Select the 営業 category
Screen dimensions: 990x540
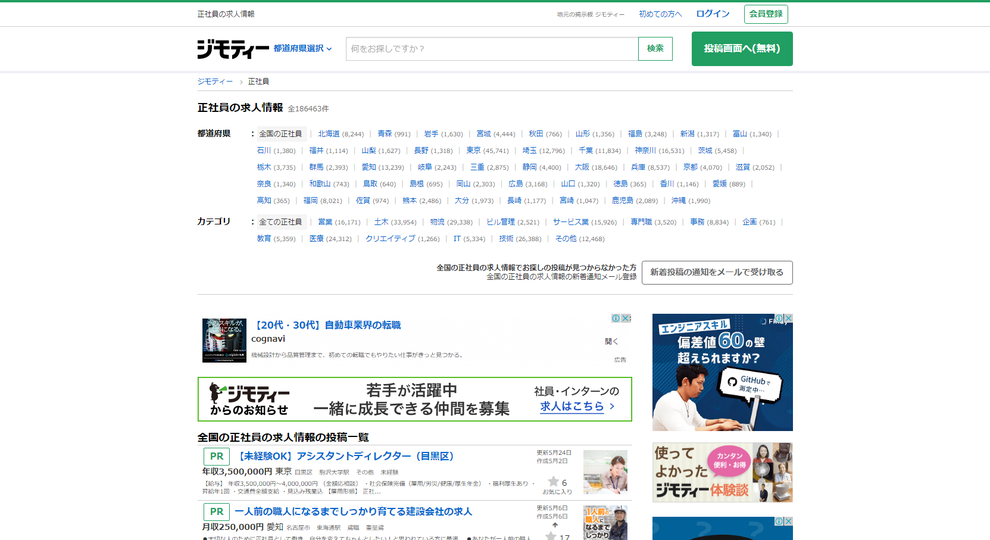click(325, 222)
